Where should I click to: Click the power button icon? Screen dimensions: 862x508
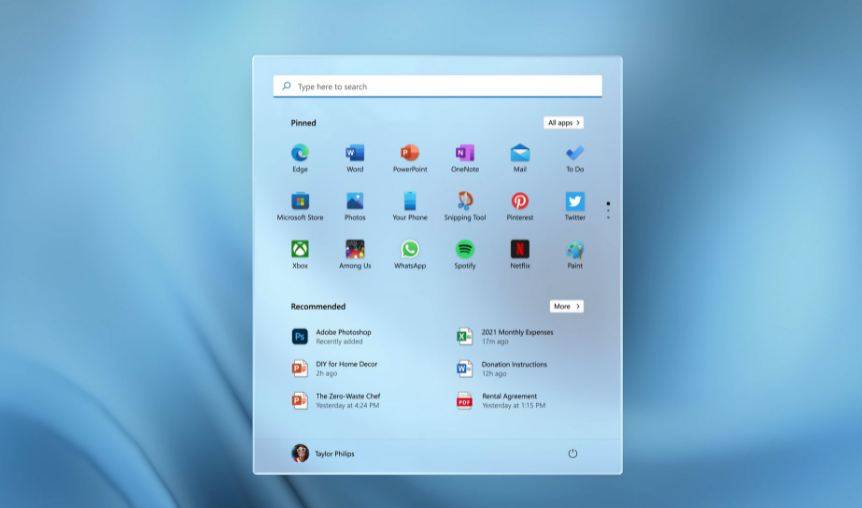[572, 454]
